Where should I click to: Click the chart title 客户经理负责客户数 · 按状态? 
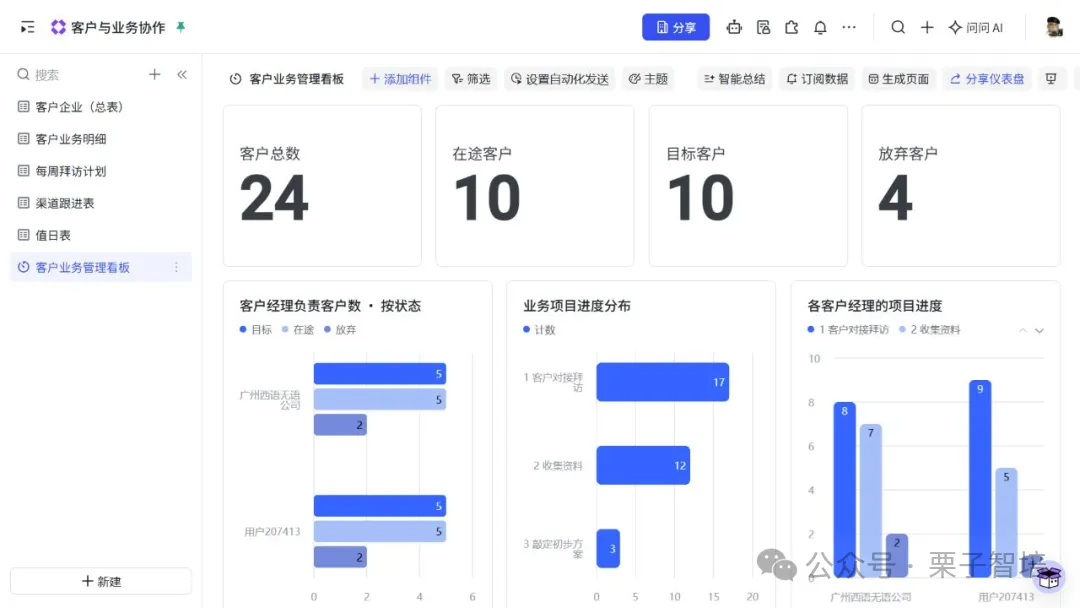(x=330, y=306)
